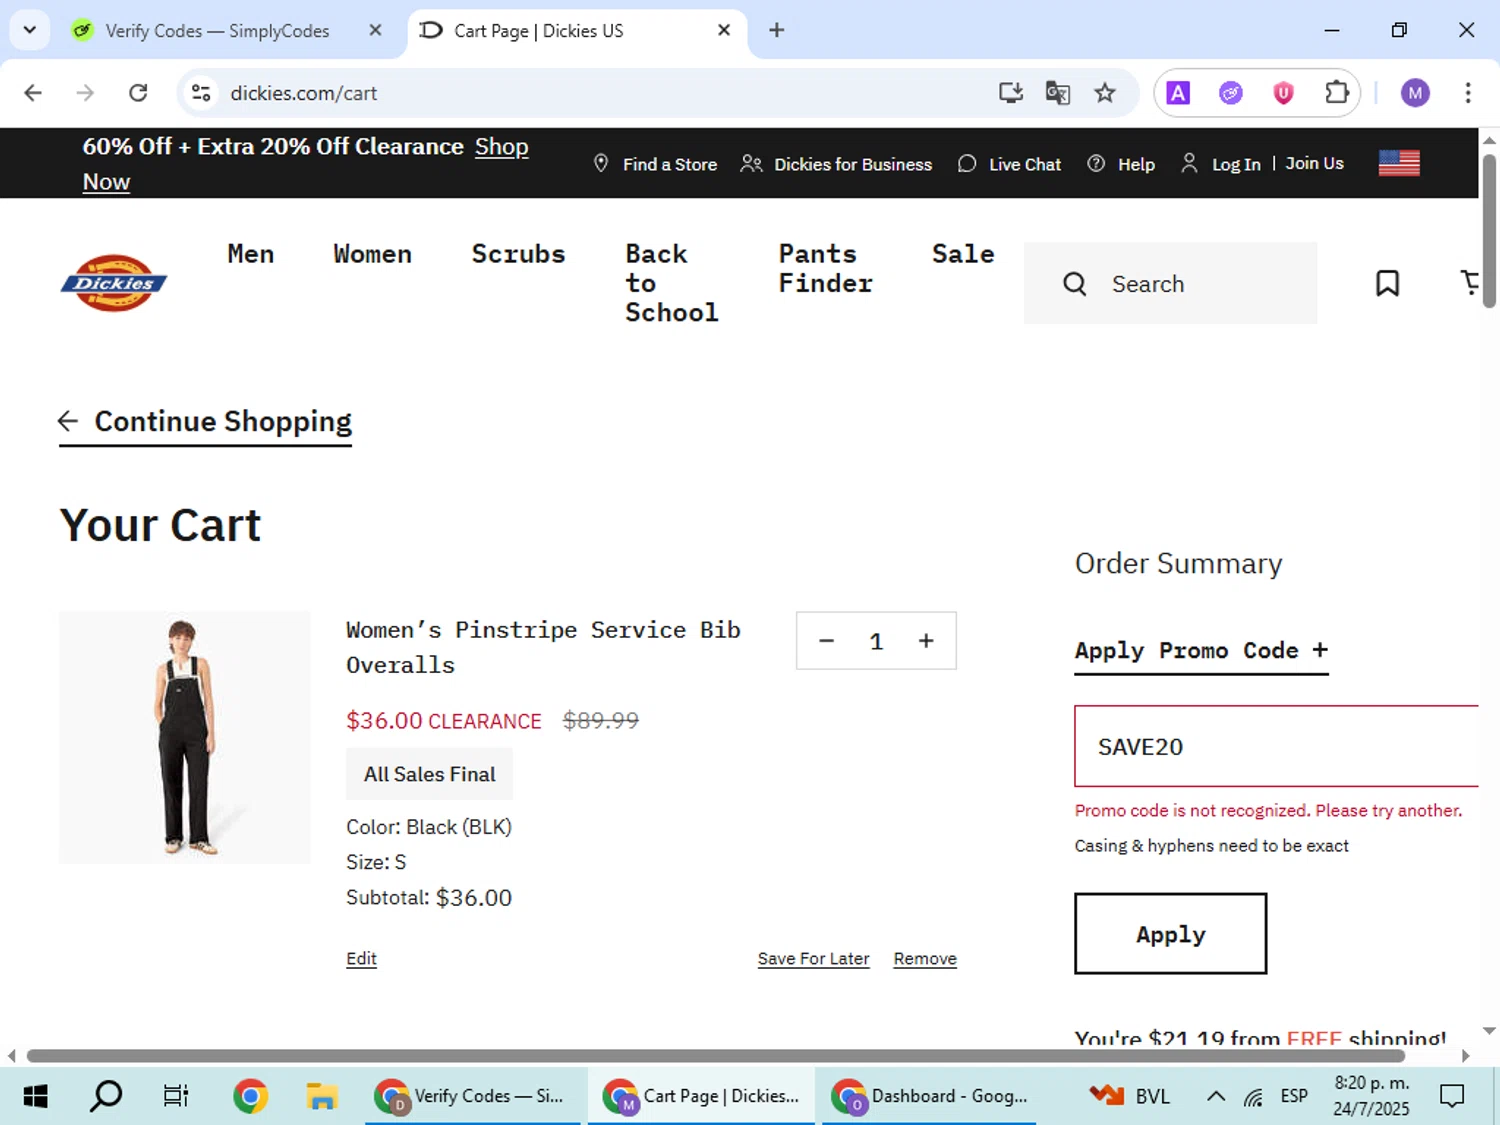Click the vertical page scrollbar
The width and height of the screenshot is (1500, 1125).
(1489, 230)
